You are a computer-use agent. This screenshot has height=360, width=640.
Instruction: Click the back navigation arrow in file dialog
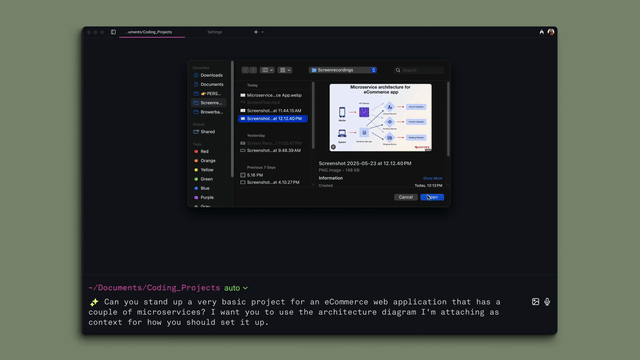(x=245, y=70)
